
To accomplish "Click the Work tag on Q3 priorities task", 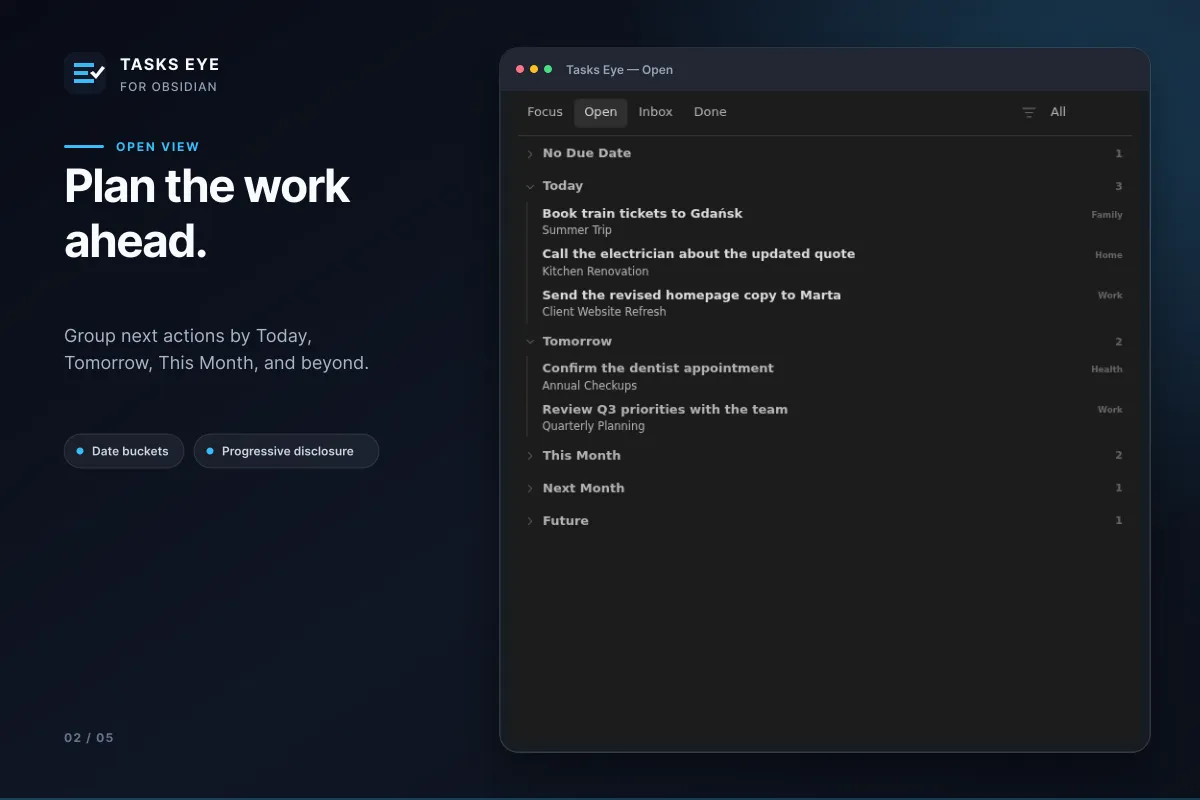I will tap(1110, 409).
